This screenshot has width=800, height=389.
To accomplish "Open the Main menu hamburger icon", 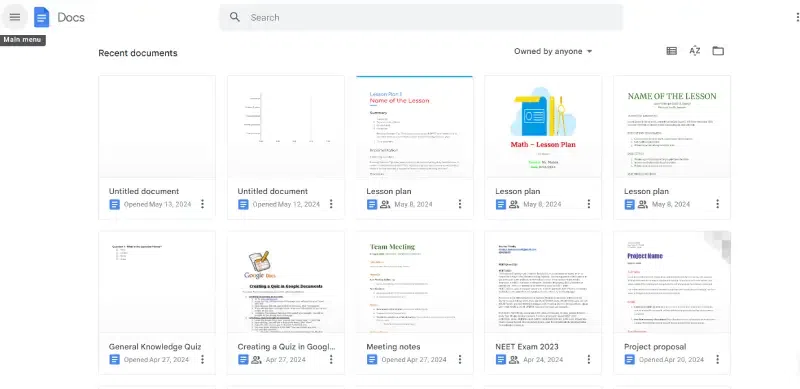I will pos(15,17).
